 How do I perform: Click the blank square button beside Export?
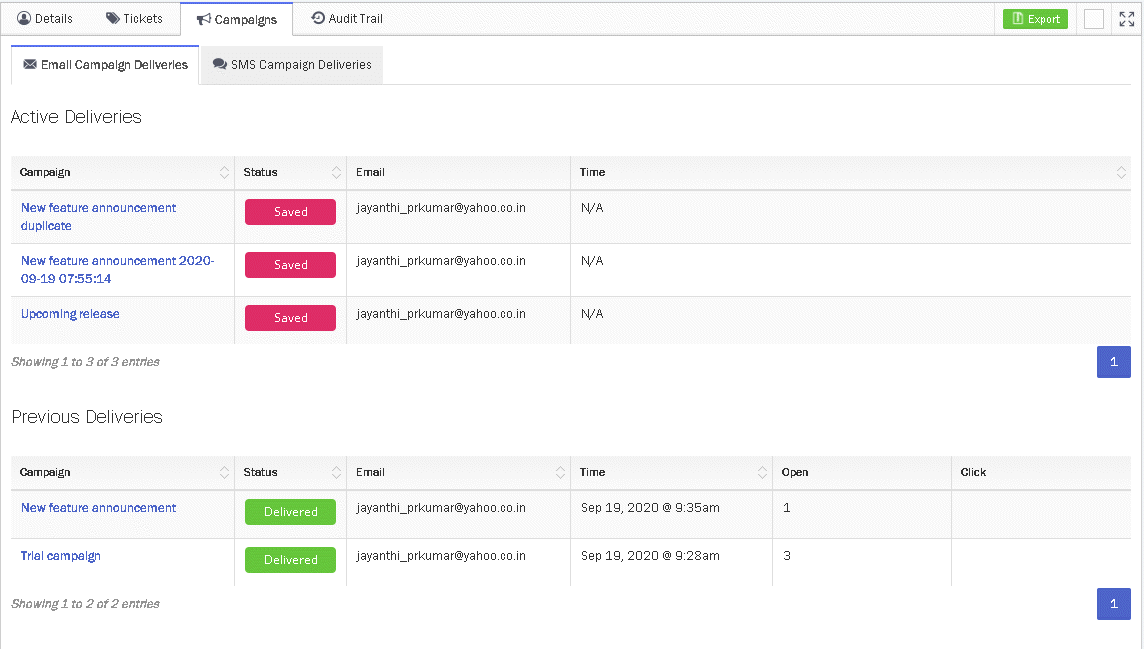(x=1094, y=19)
